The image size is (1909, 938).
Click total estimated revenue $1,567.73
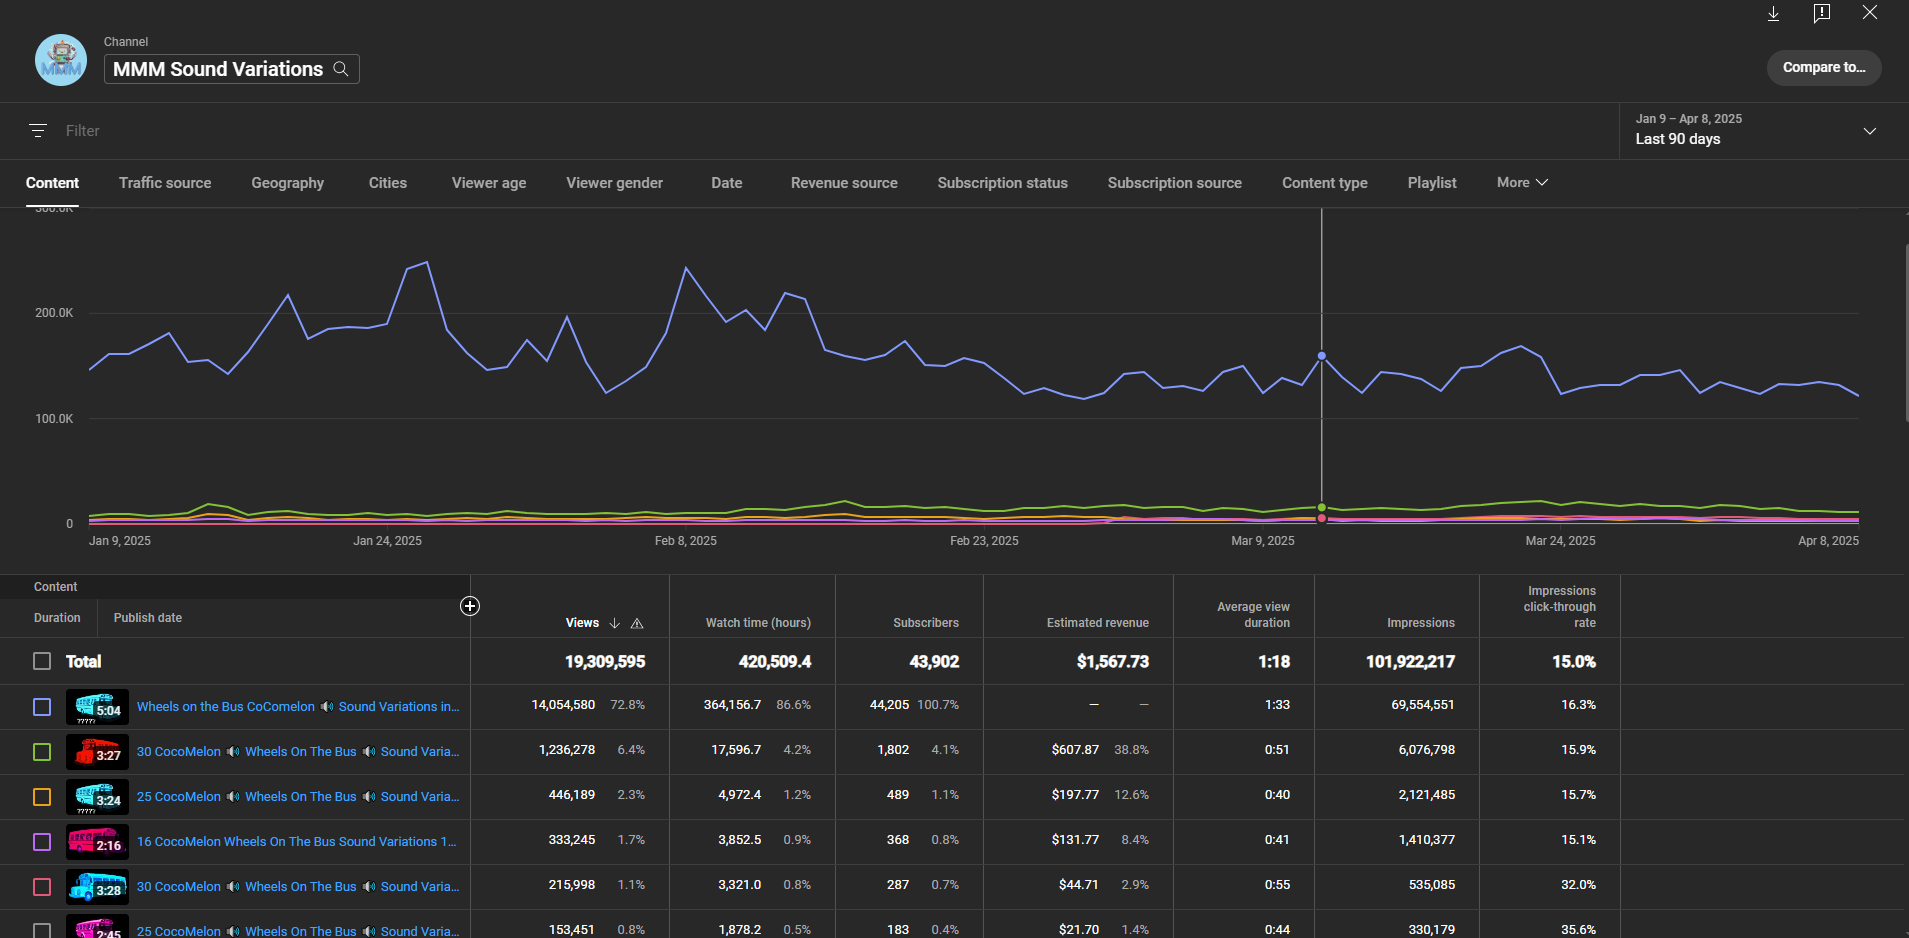(x=1113, y=661)
